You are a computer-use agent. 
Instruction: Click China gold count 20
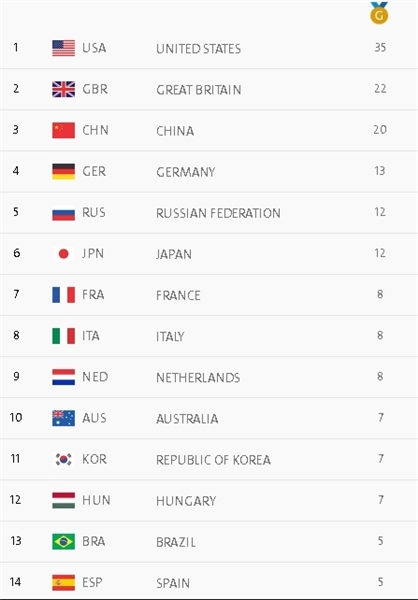(x=380, y=130)
